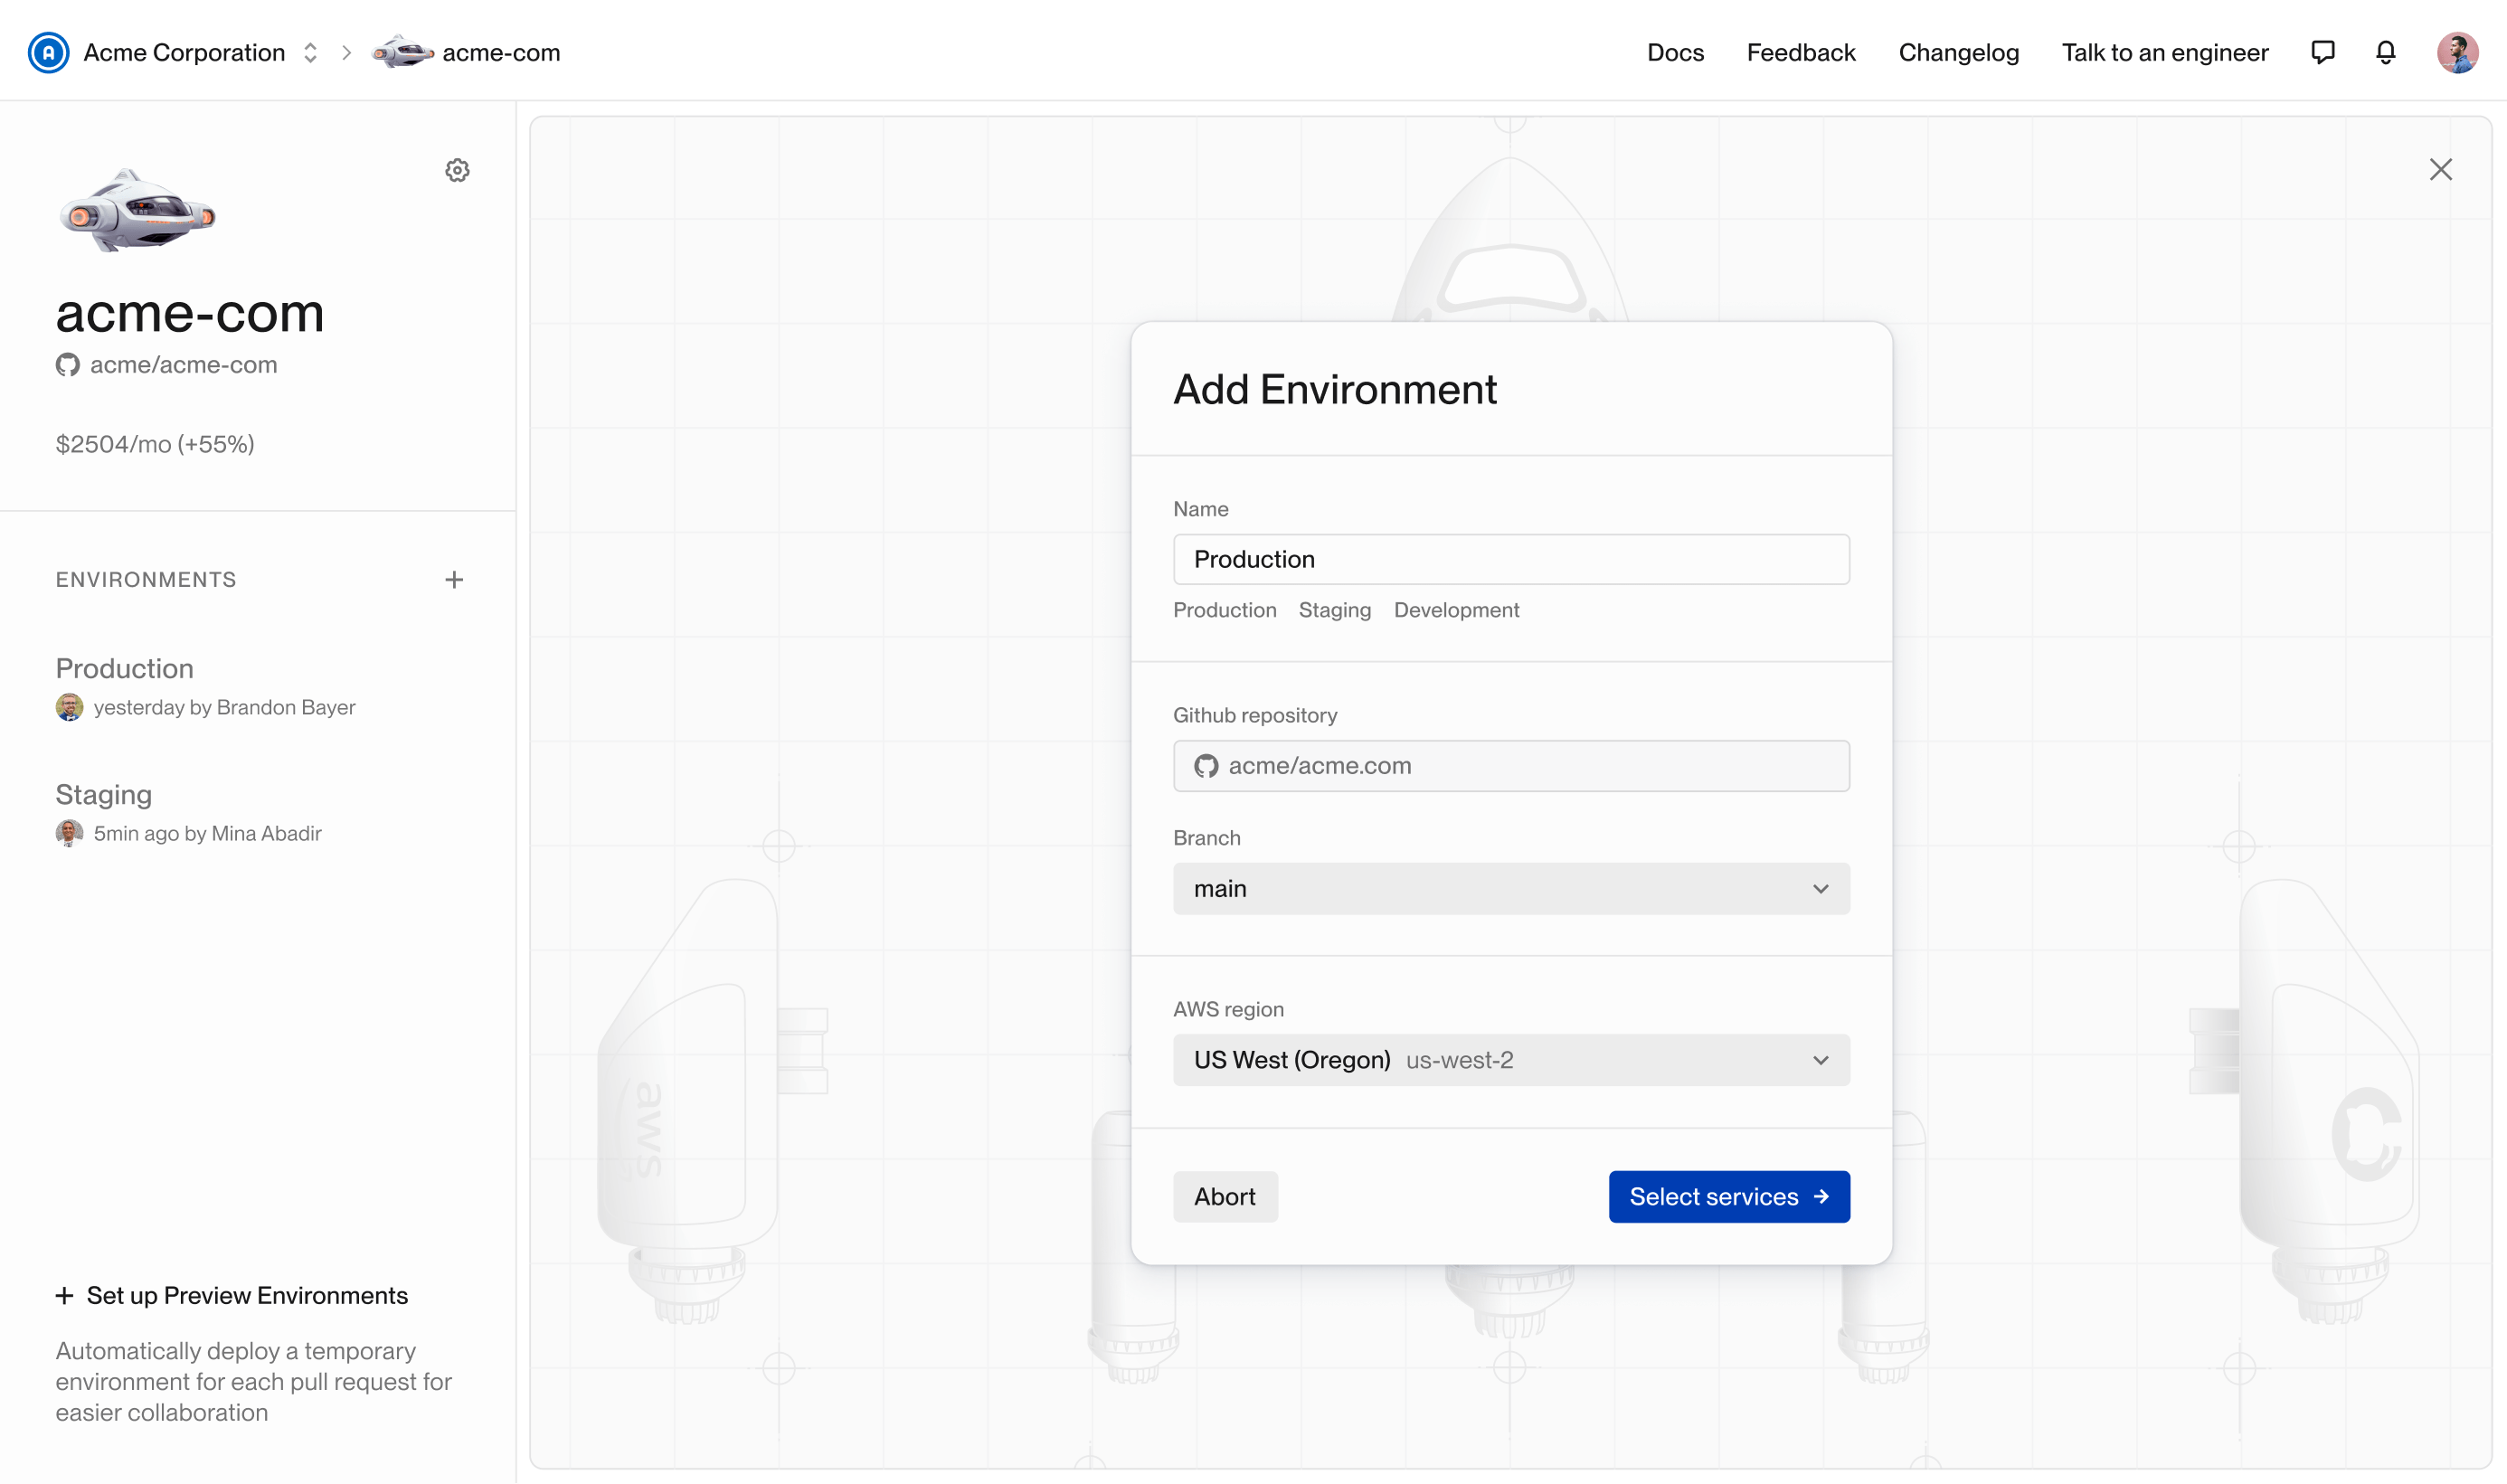Select the Staging name suggestion
This screenshot has width=2507, height=1484.
(x=1334, y=610)
